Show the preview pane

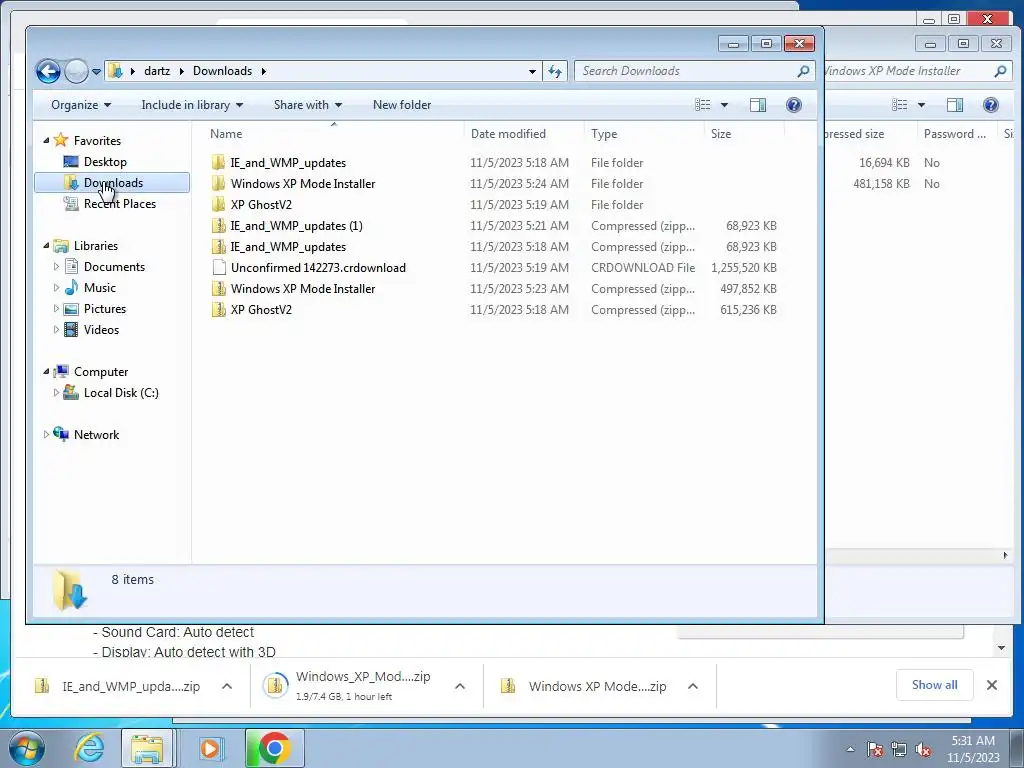tap(758, 105)
